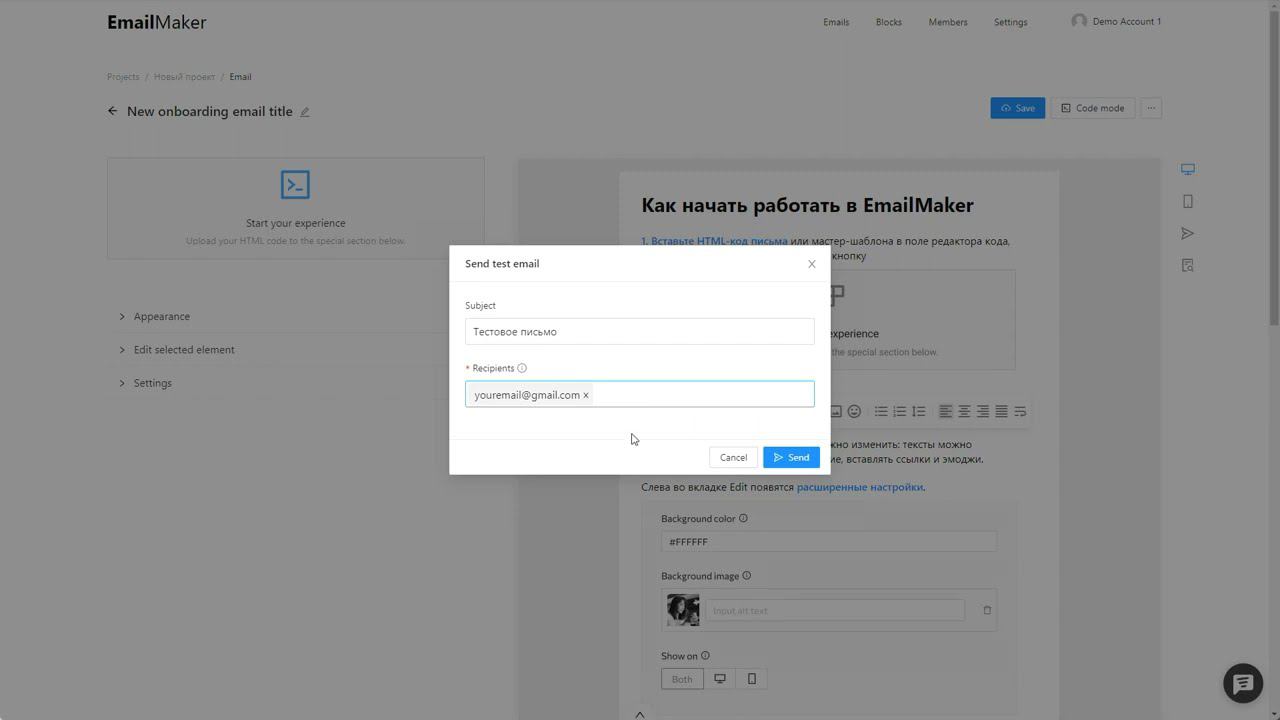This screenshot has height=720, width=1280.
Task: Select desktop-only under Show on
Action: (x=719, y=679)
